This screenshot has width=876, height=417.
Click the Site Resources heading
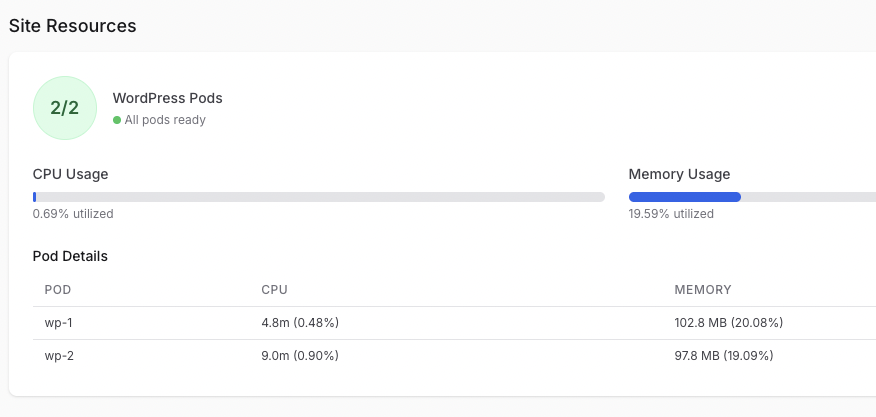[73, 26]
